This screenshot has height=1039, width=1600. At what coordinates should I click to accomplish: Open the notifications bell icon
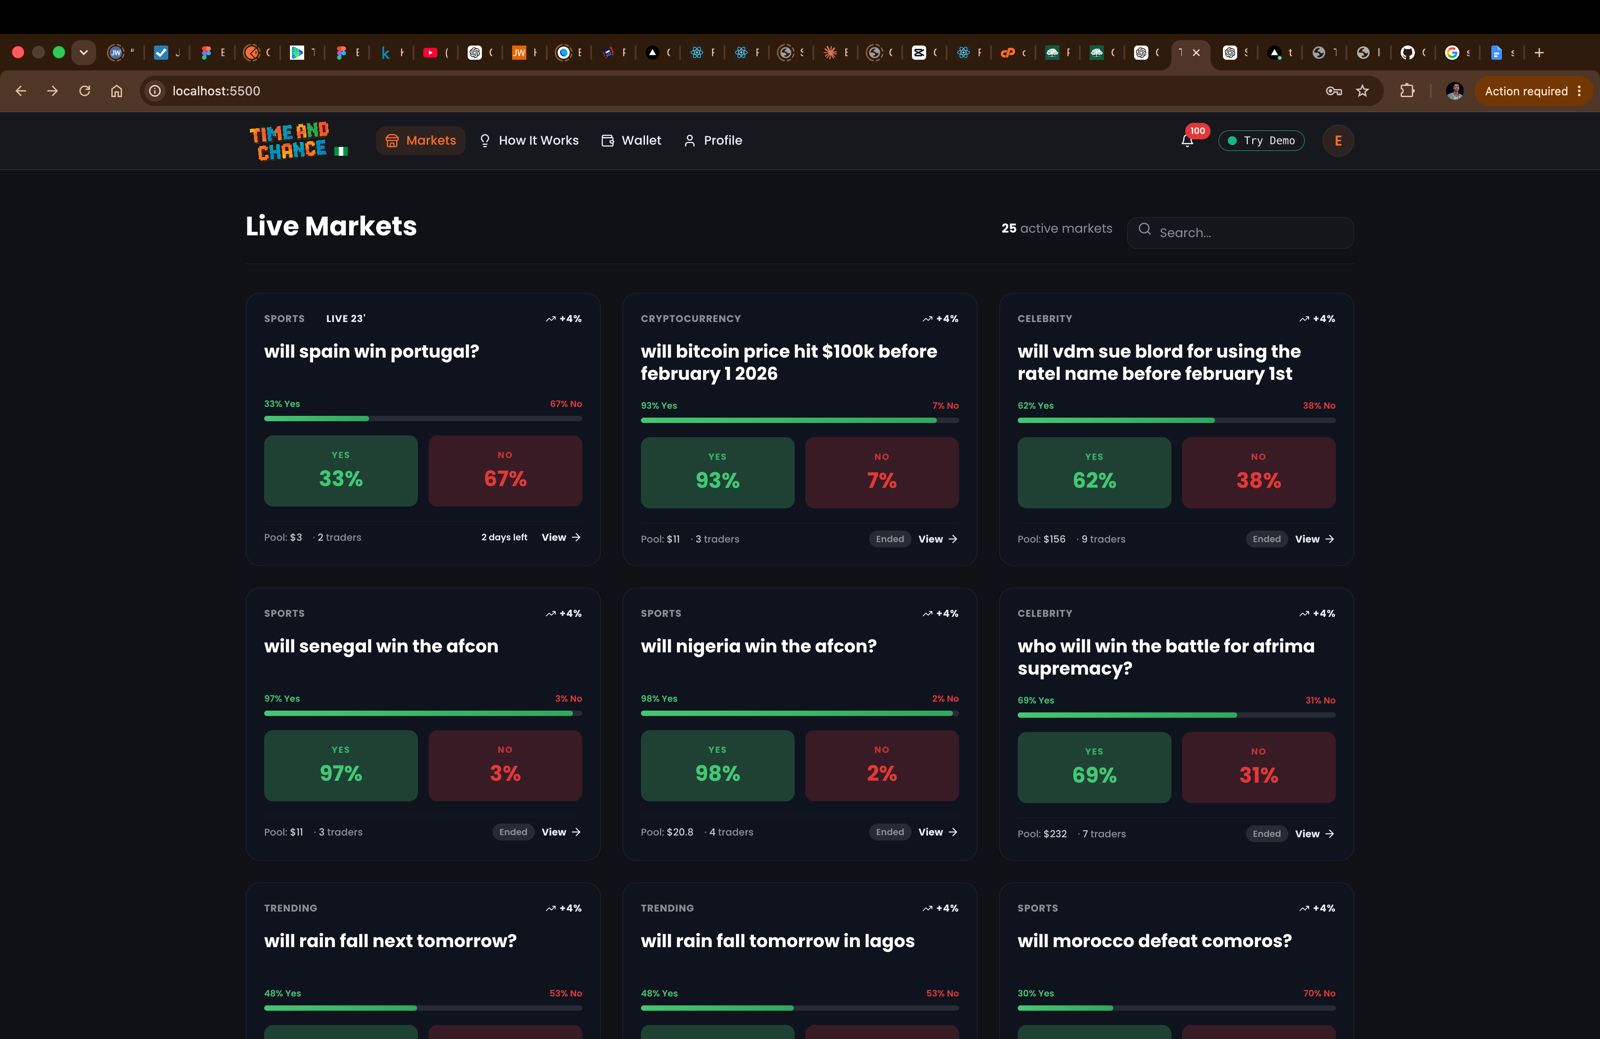click(1187, 141)
